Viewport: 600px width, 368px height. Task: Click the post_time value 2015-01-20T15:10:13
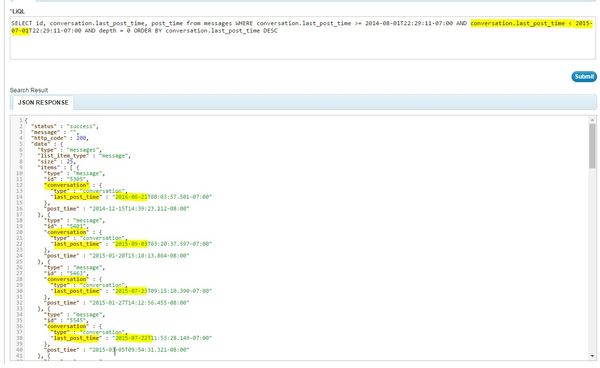click(139, 256)
